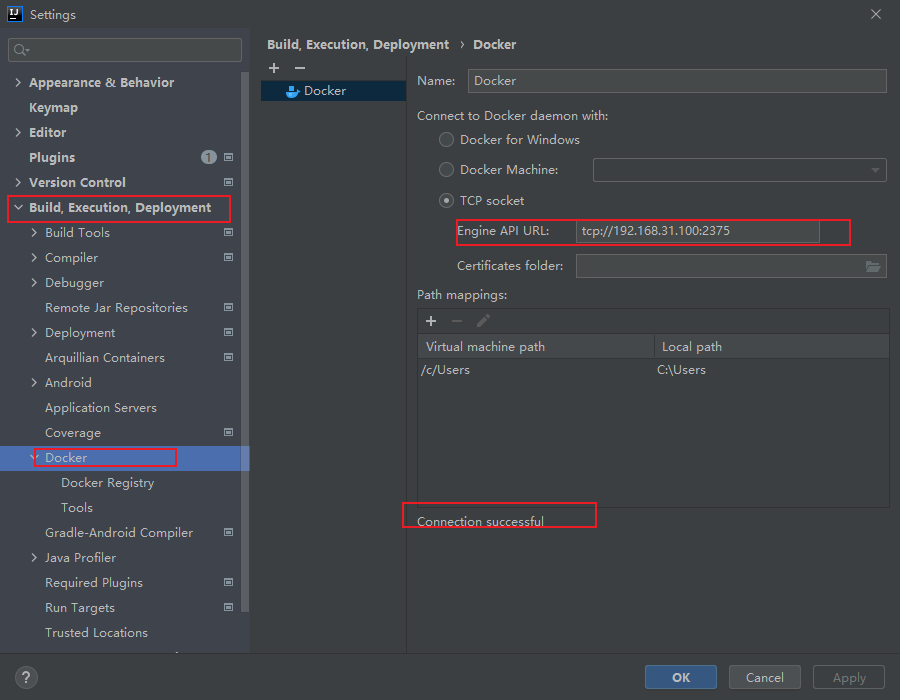Add a new path mapping entry
This screenshot has height=700, width=900.
431,321
